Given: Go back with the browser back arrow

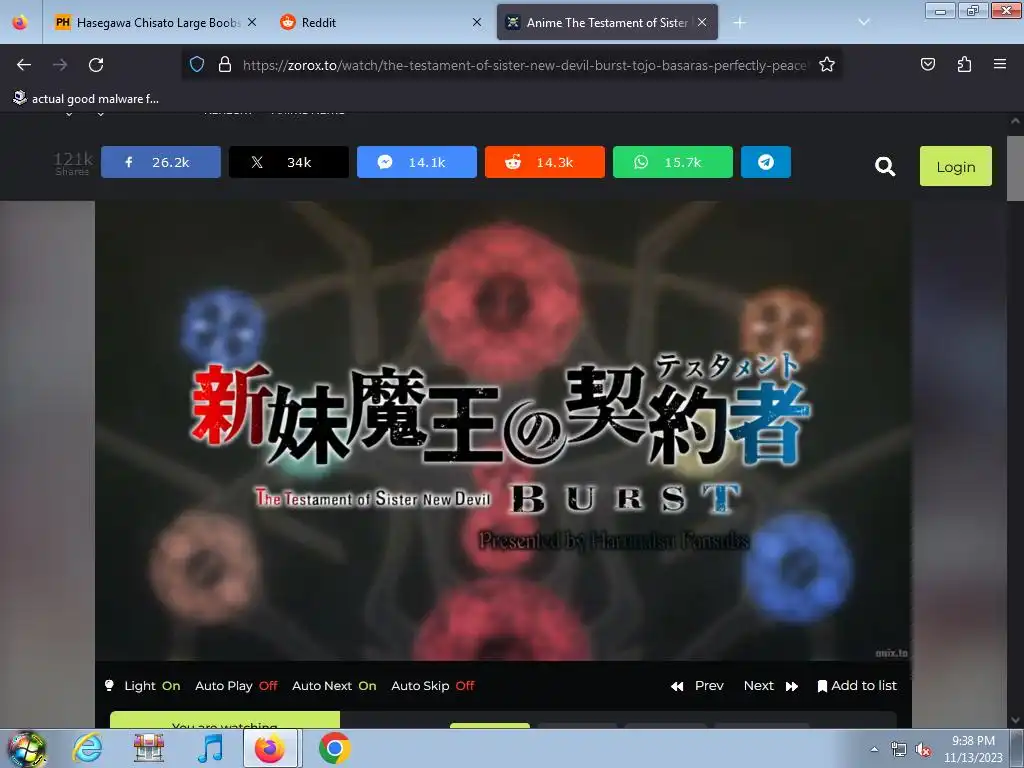Looking at the screenshot, I should pos(24,65).
